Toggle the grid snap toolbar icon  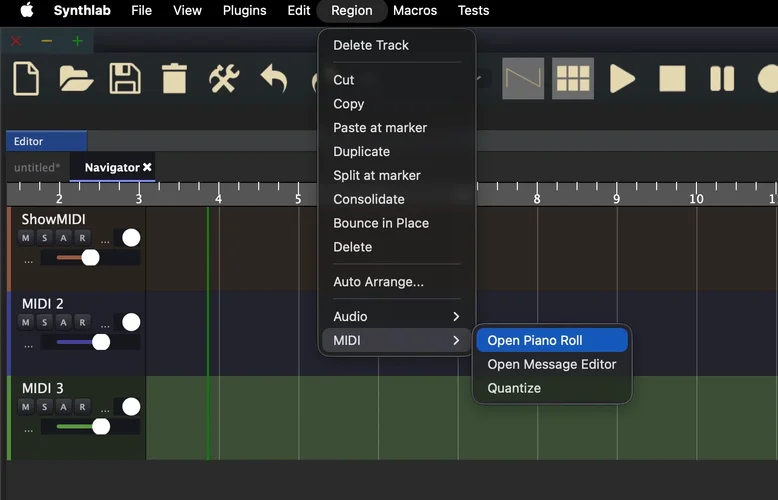pos(573,78)
